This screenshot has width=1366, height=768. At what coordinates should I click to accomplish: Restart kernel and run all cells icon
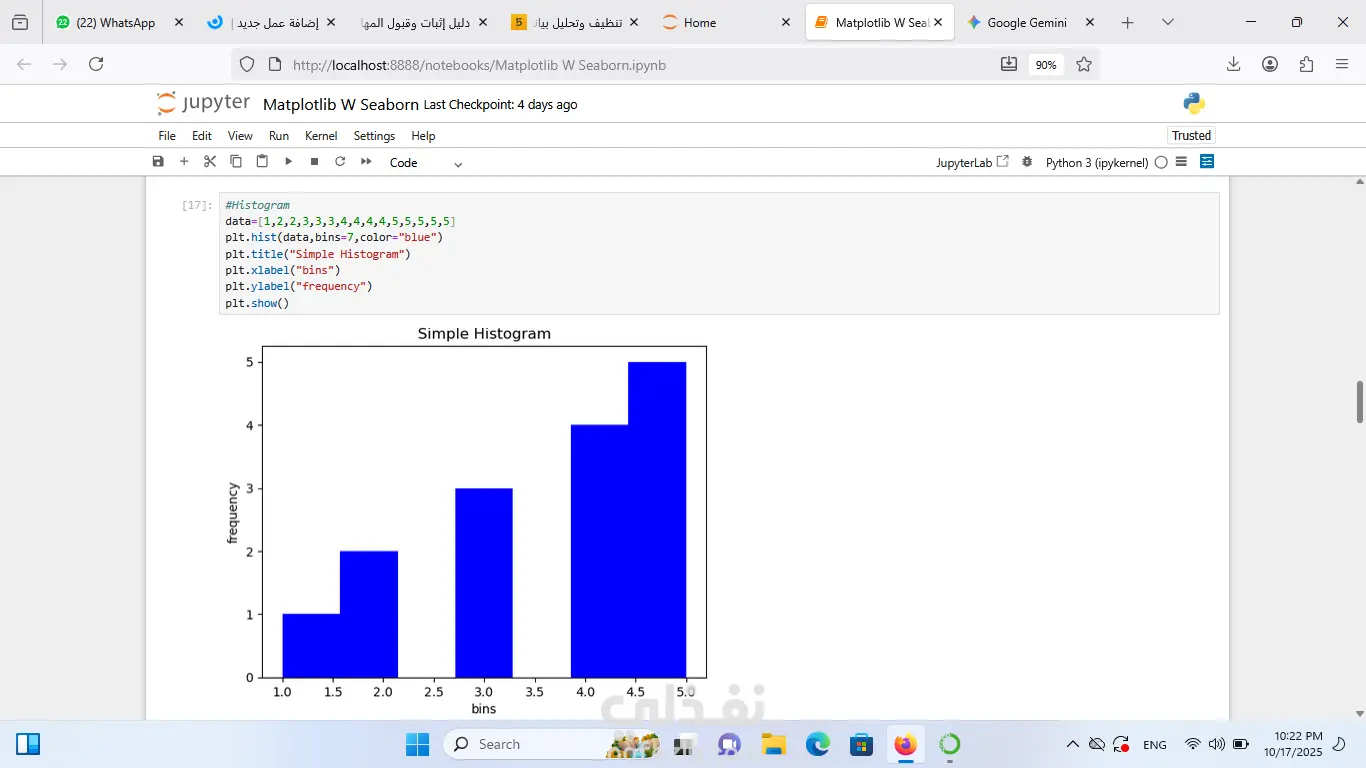pos(366,162)
